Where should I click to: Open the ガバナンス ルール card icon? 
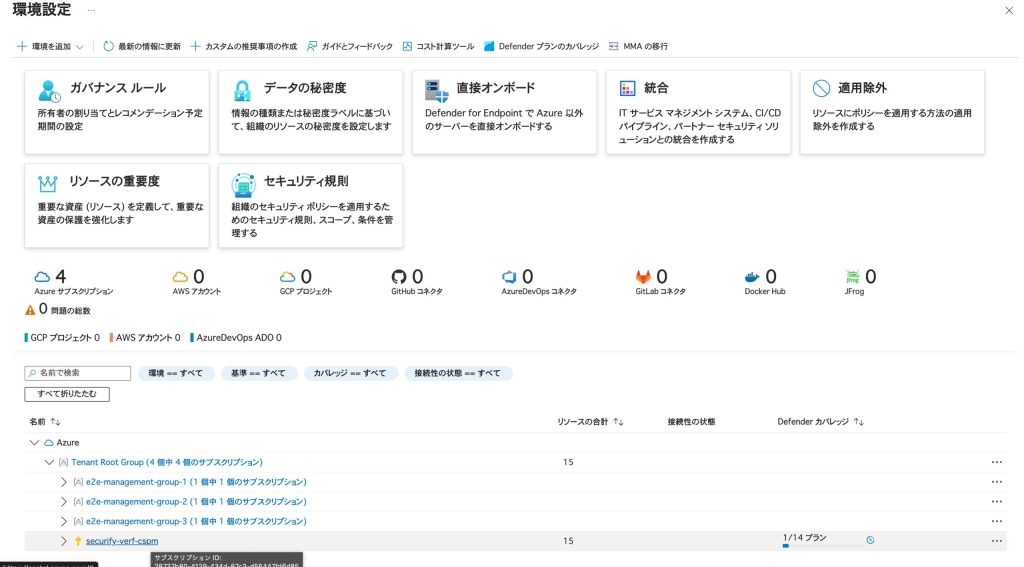coord(49,89)
